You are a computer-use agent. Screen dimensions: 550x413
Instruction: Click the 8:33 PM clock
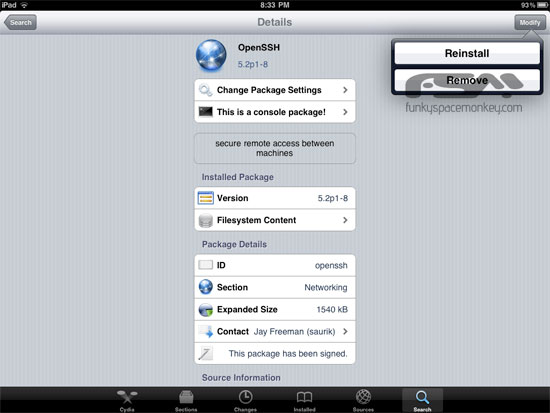[275, 5]
